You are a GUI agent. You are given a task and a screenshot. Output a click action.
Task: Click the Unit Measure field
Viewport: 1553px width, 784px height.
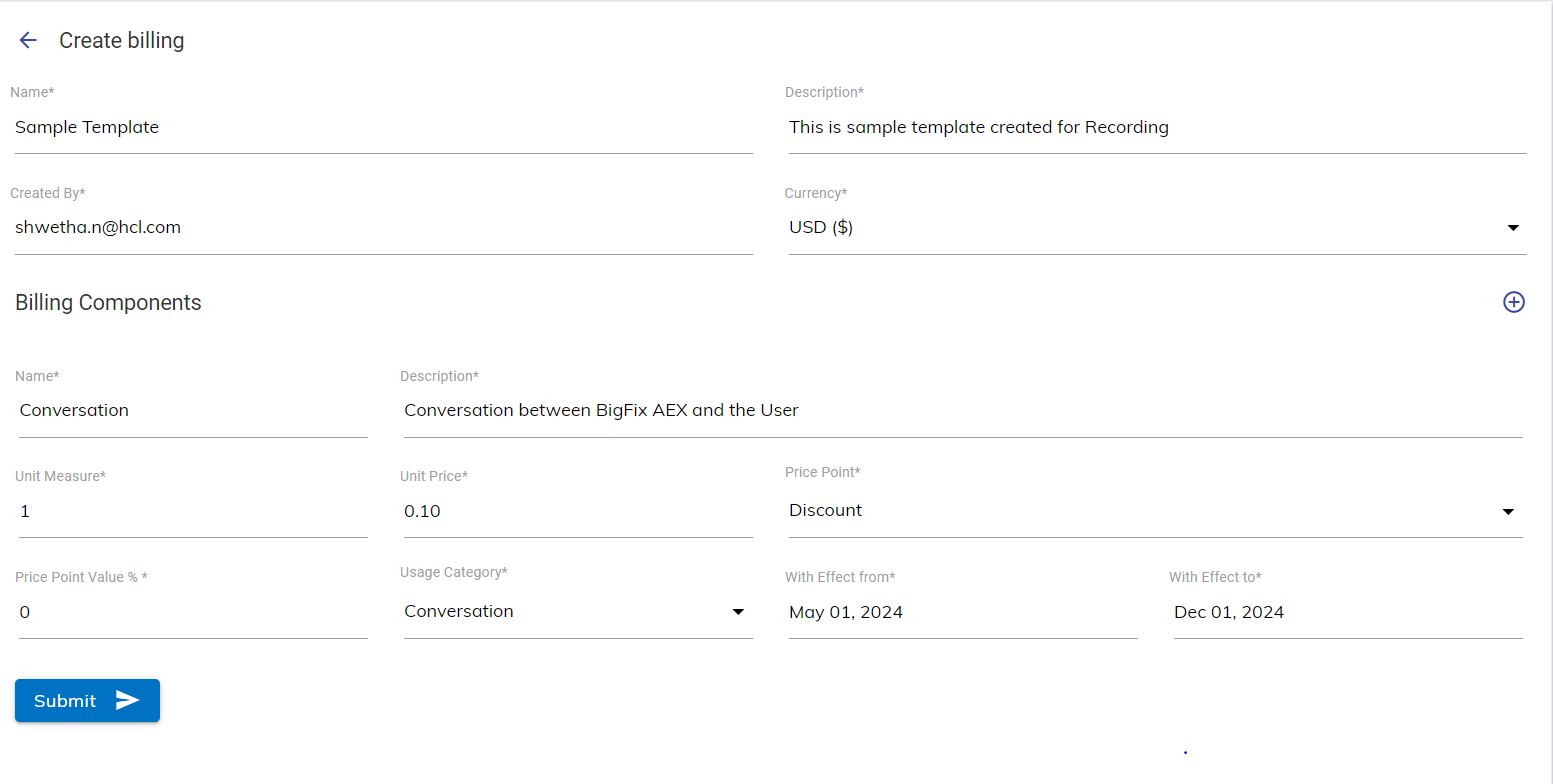pyautogui.click(x=193, y=512)
